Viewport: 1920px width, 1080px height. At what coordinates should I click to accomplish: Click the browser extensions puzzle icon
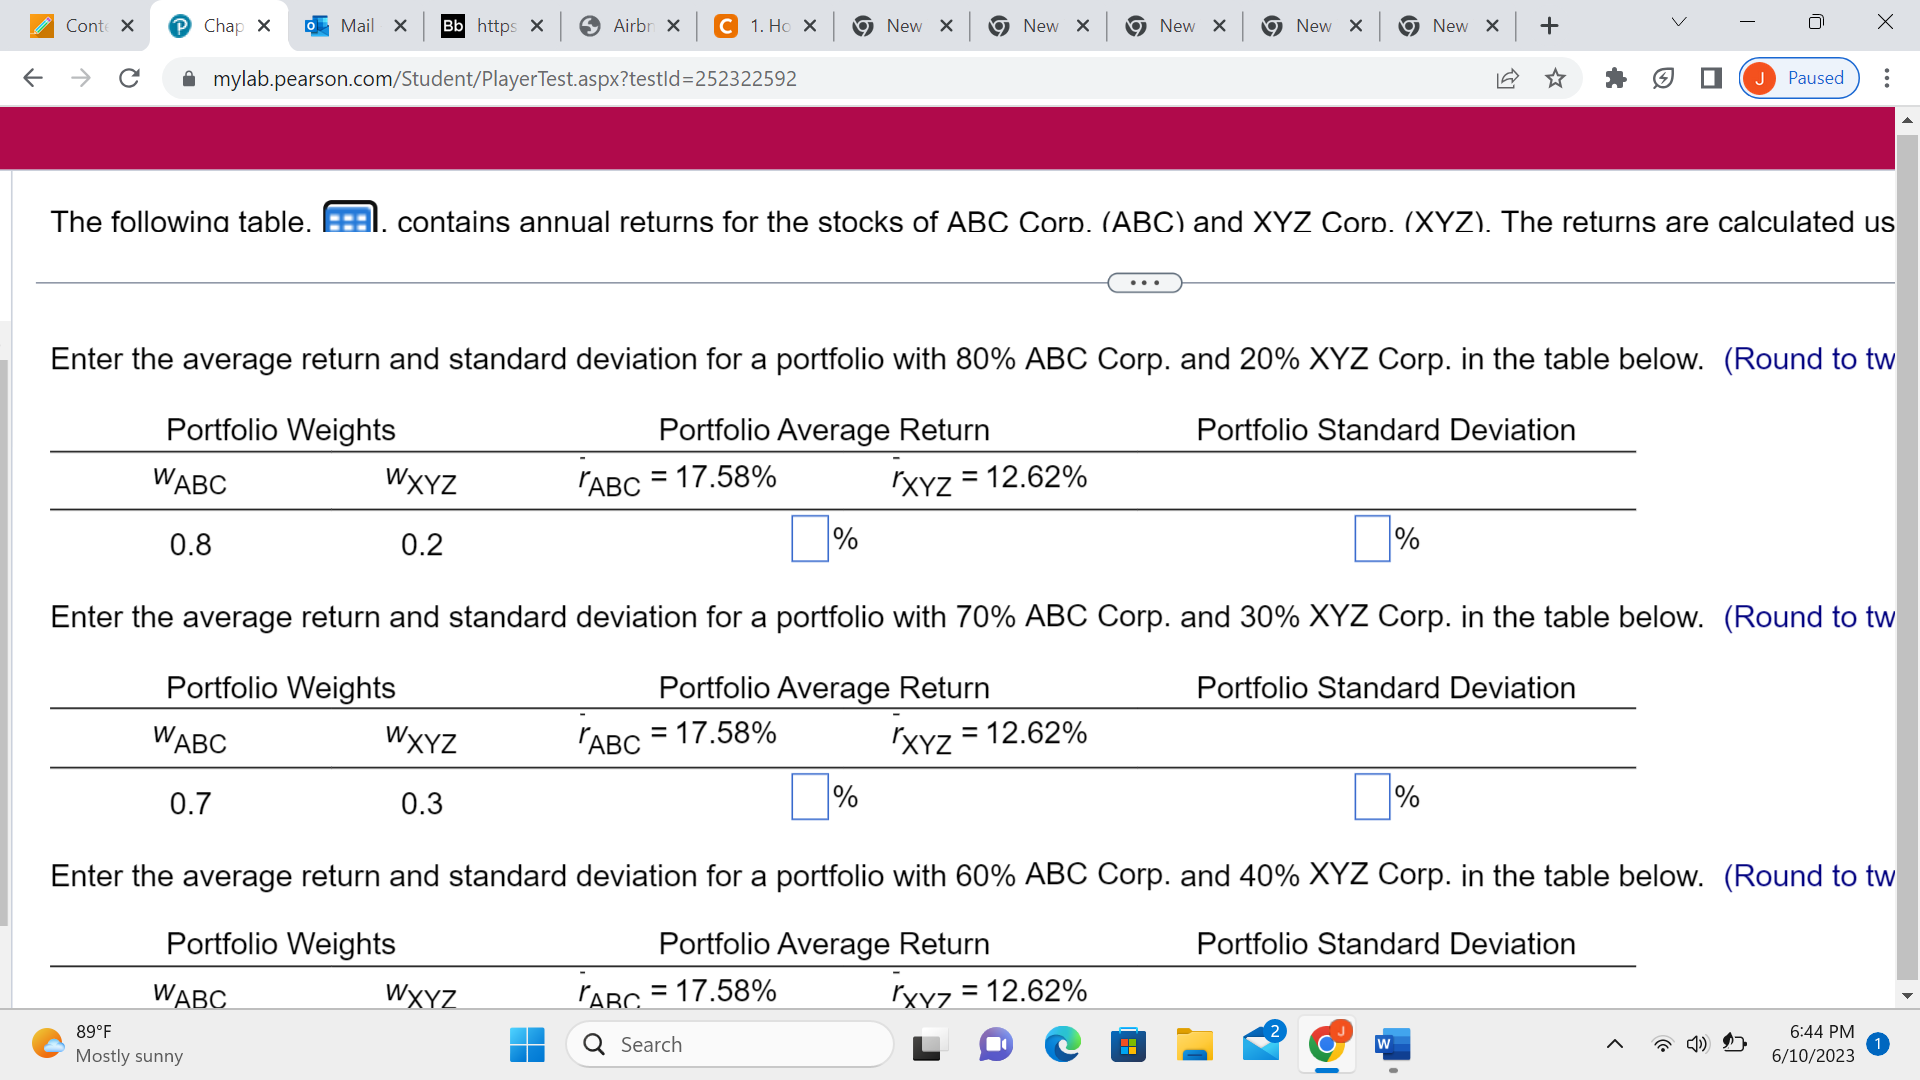(x=1615, y=78)
